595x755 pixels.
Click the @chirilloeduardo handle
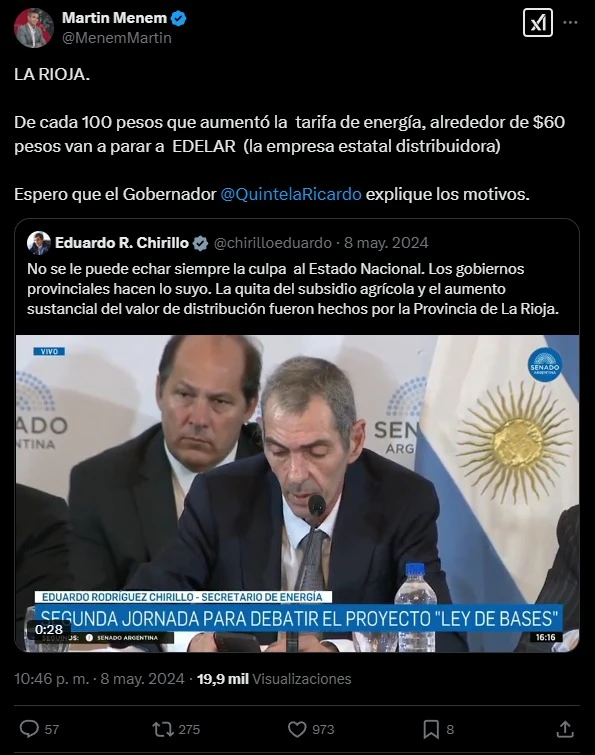(272, 243)
